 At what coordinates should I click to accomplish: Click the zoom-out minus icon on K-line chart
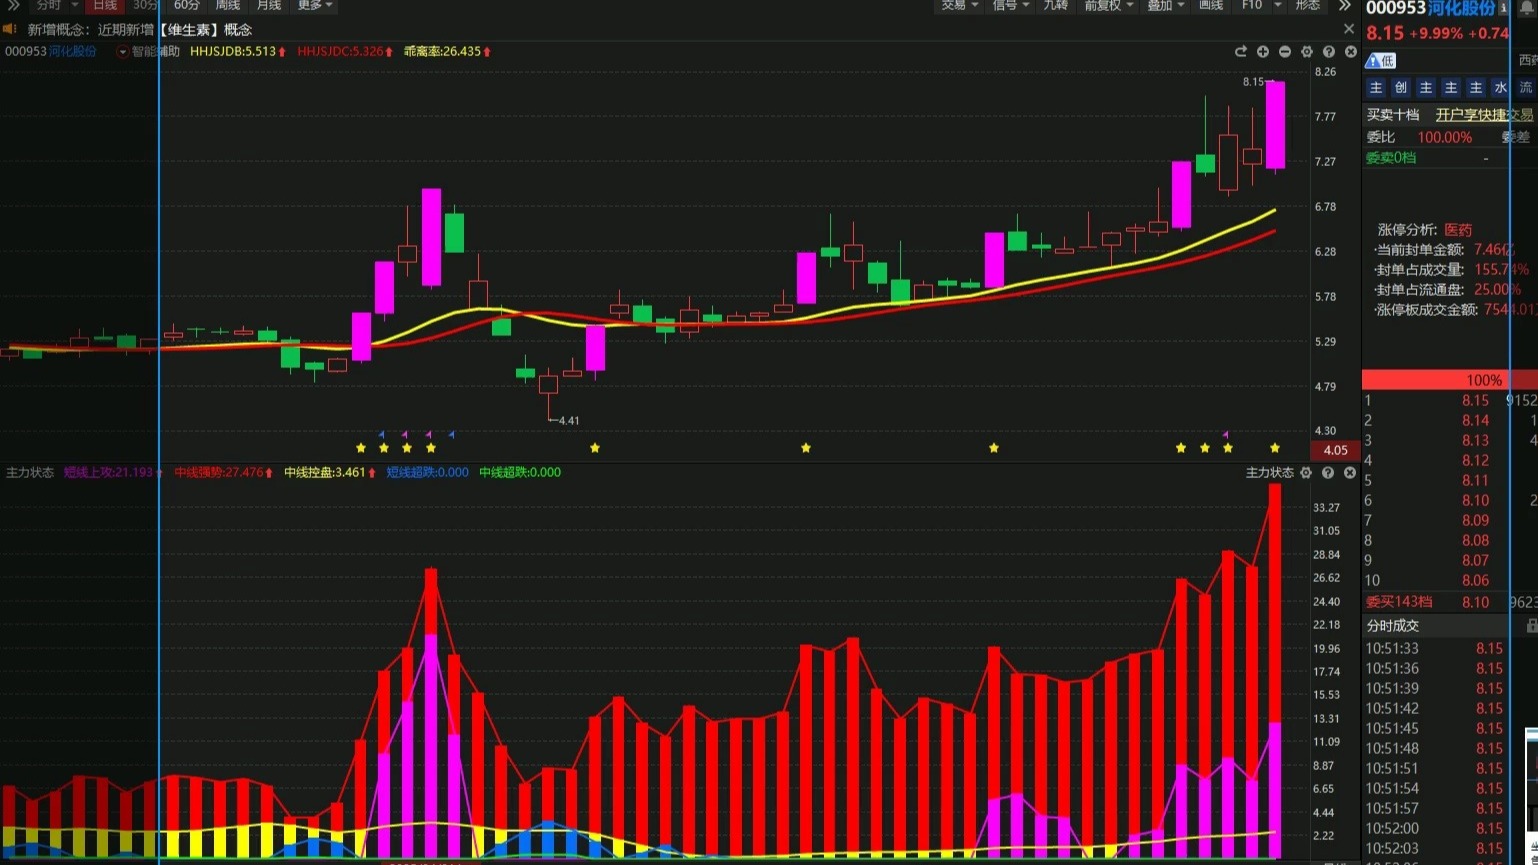click(1285, 52)
